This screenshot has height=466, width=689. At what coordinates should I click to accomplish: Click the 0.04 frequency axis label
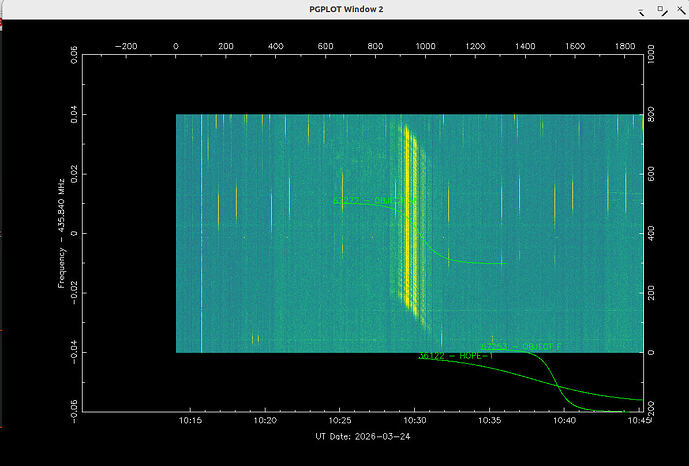tap(72, 114)
